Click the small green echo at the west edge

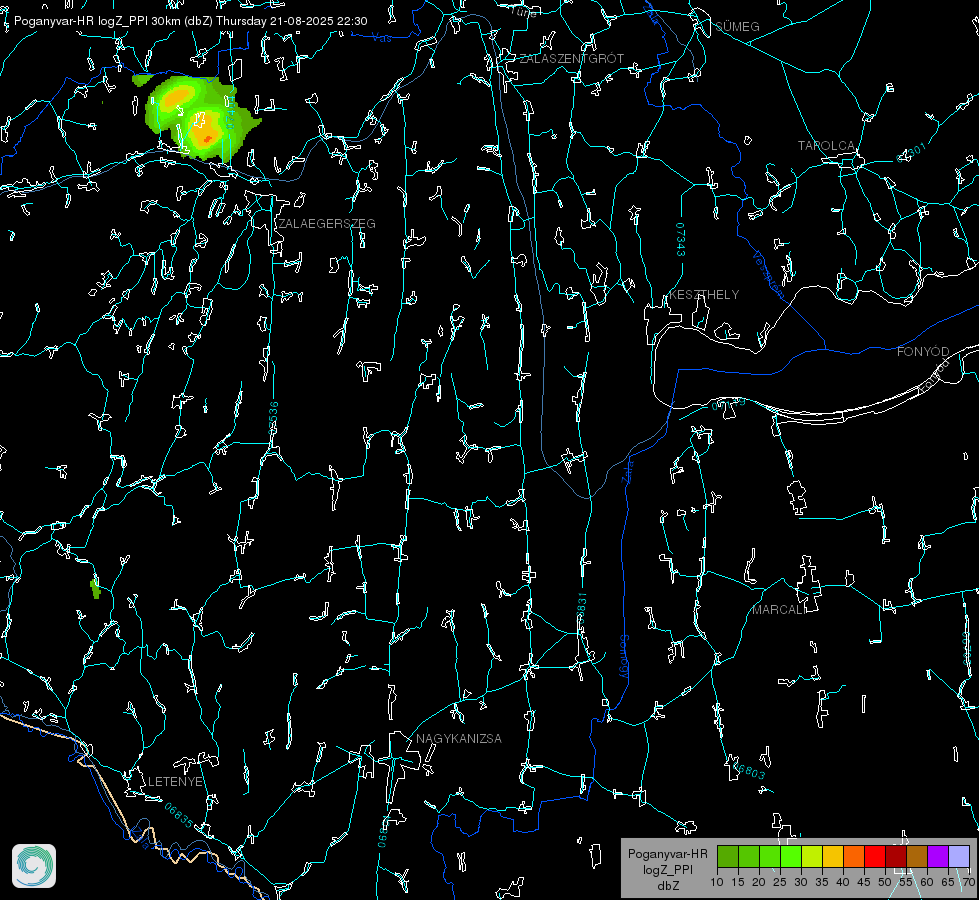pos(95,588)
